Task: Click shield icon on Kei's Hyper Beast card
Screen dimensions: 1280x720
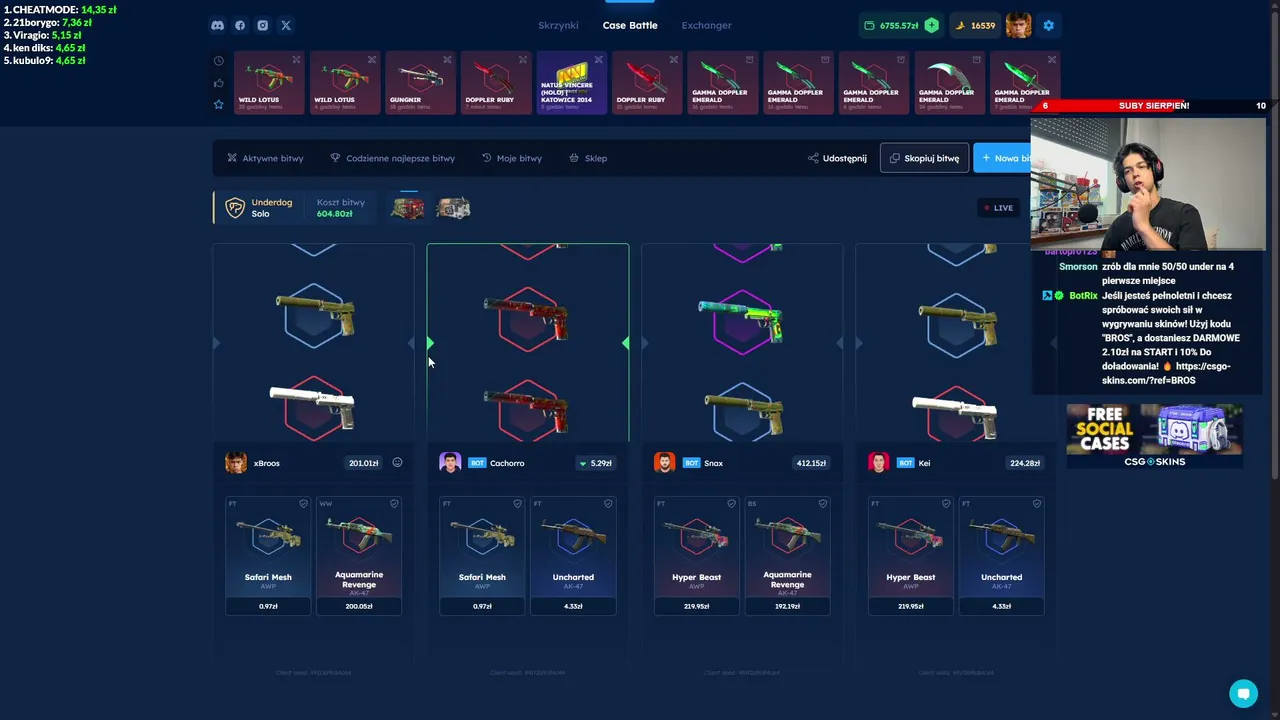Action: [946, 504]
